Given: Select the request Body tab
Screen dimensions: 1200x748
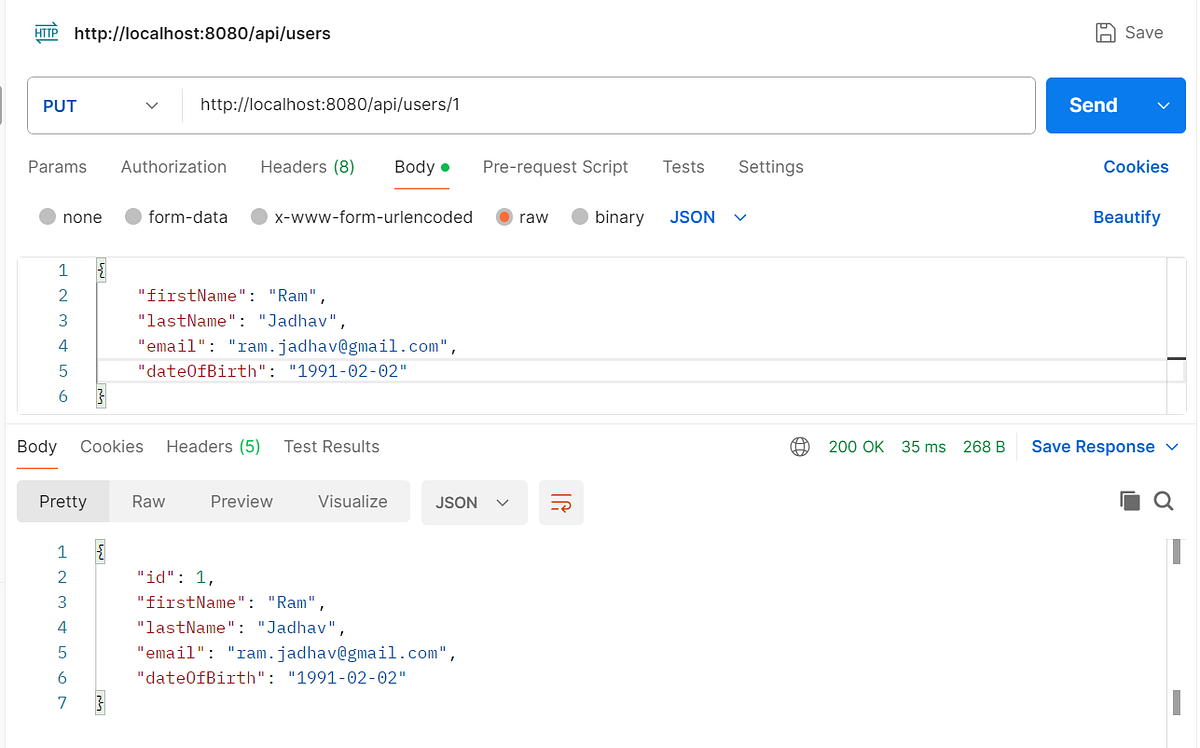Looking at the screenshot, I should pos(421,167).
